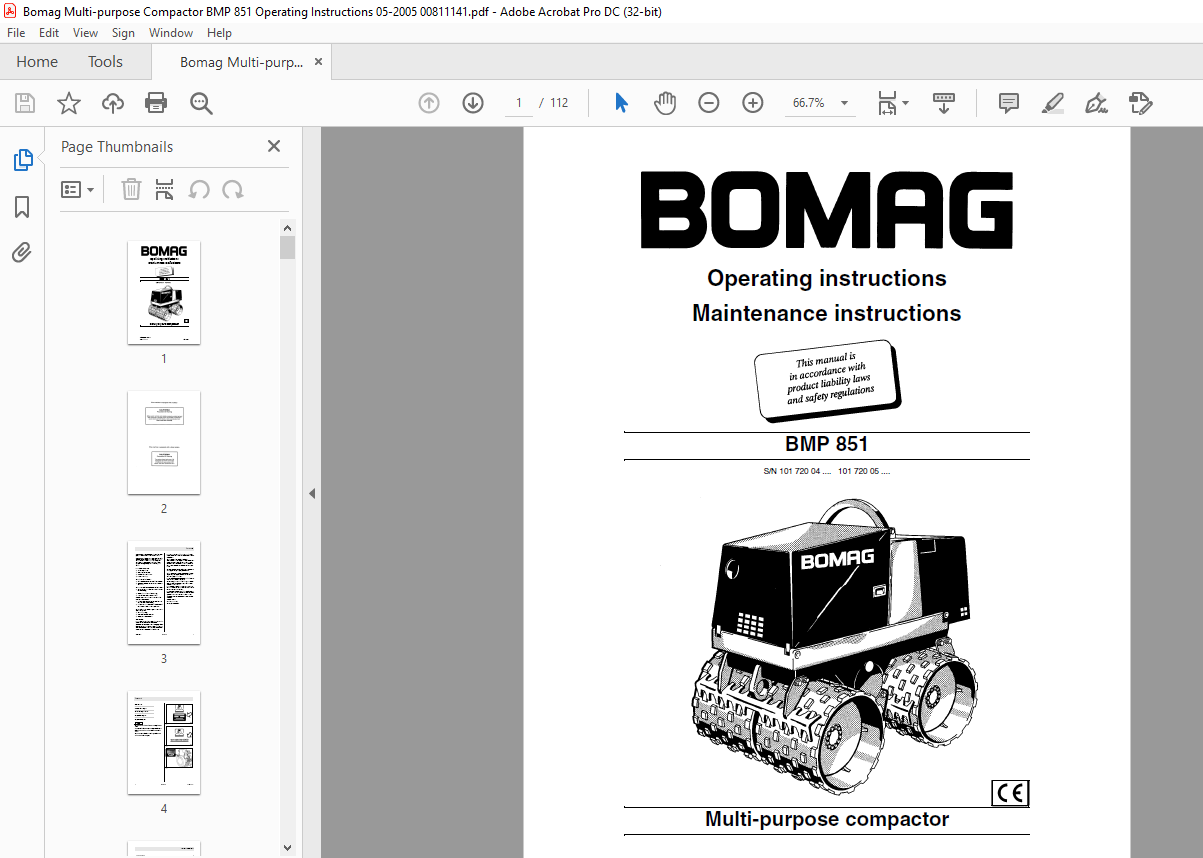Open the Page Thumbnails sidebar icon
This screenshot has width=1203, height=858.
point(22,159)
